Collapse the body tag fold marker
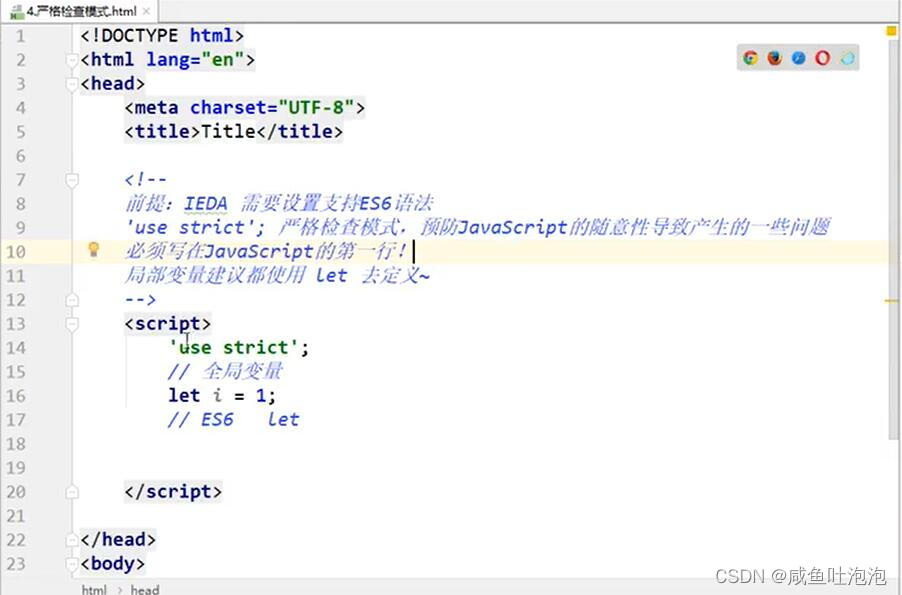The height and width of the screenshot is (595, 902). (72, 564)
